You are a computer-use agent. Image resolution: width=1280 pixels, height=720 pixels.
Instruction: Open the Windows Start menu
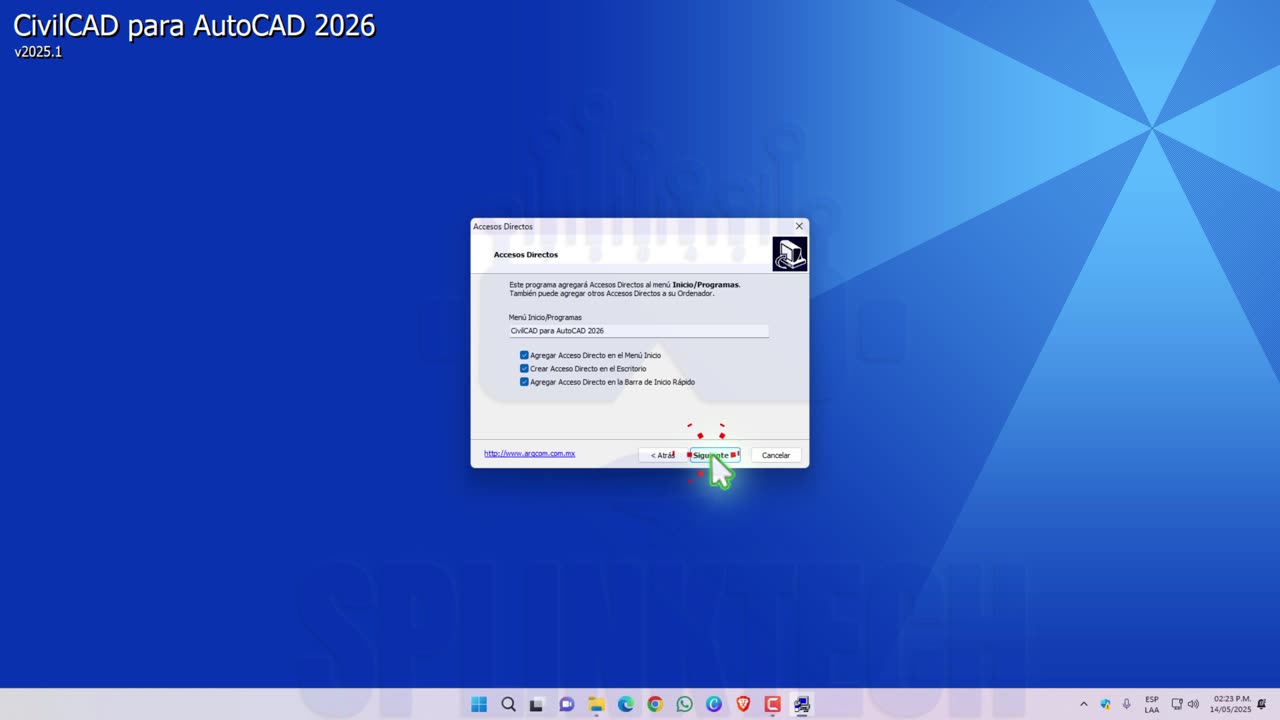(x=479, y=704)
